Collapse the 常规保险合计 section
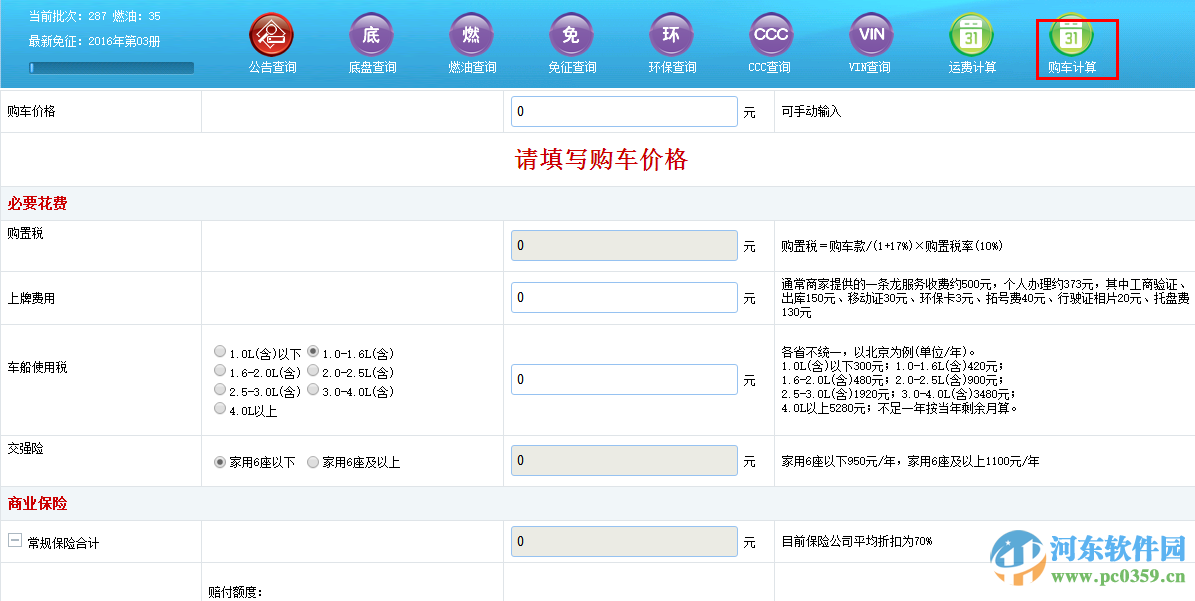This screenshot has height=601, width=1195. (13, 539)
